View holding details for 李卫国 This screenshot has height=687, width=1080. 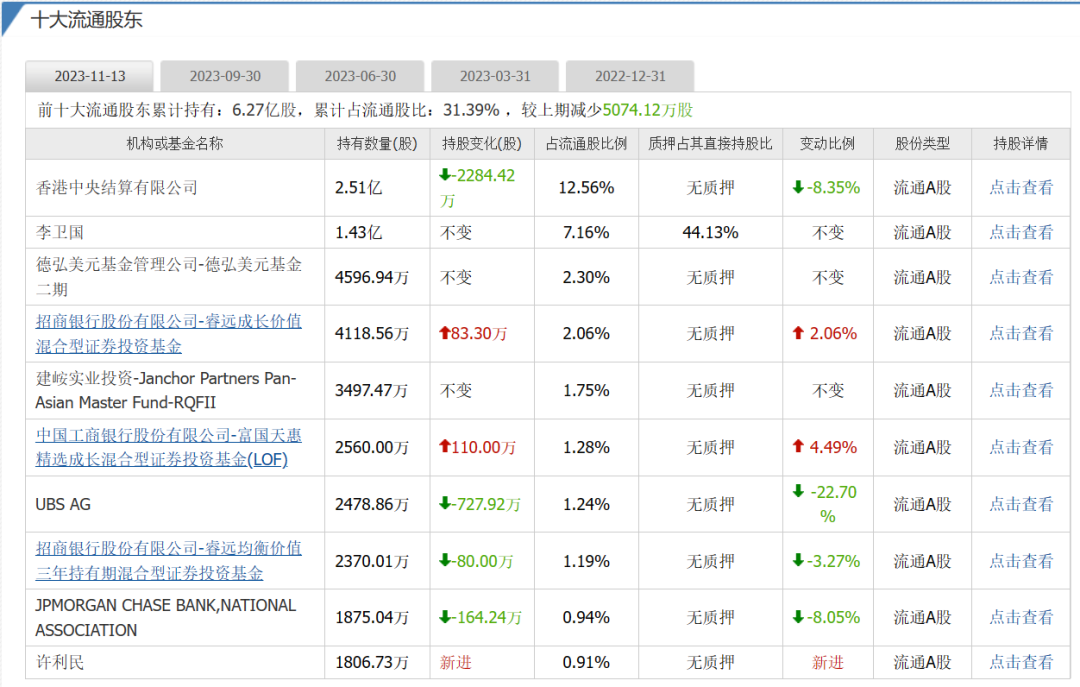click(1022, 231)
